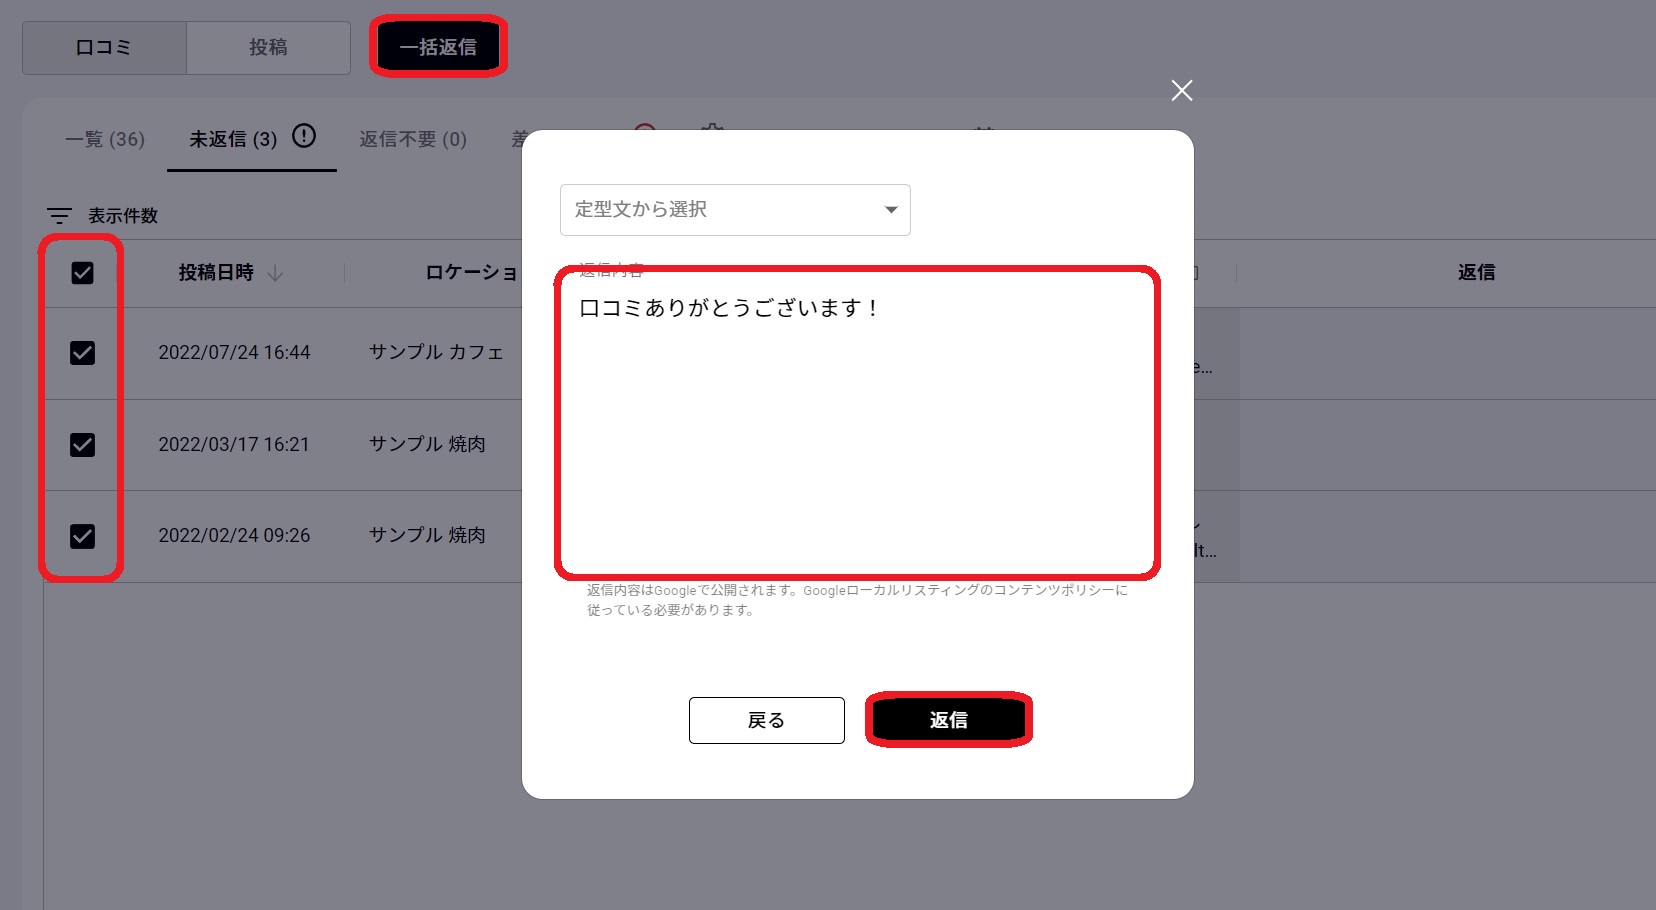Viewport: 1656px width, 910px height.
Task: Toggle checkbox for 2022/02/24 09:26 review
Action: coord(82,536)
